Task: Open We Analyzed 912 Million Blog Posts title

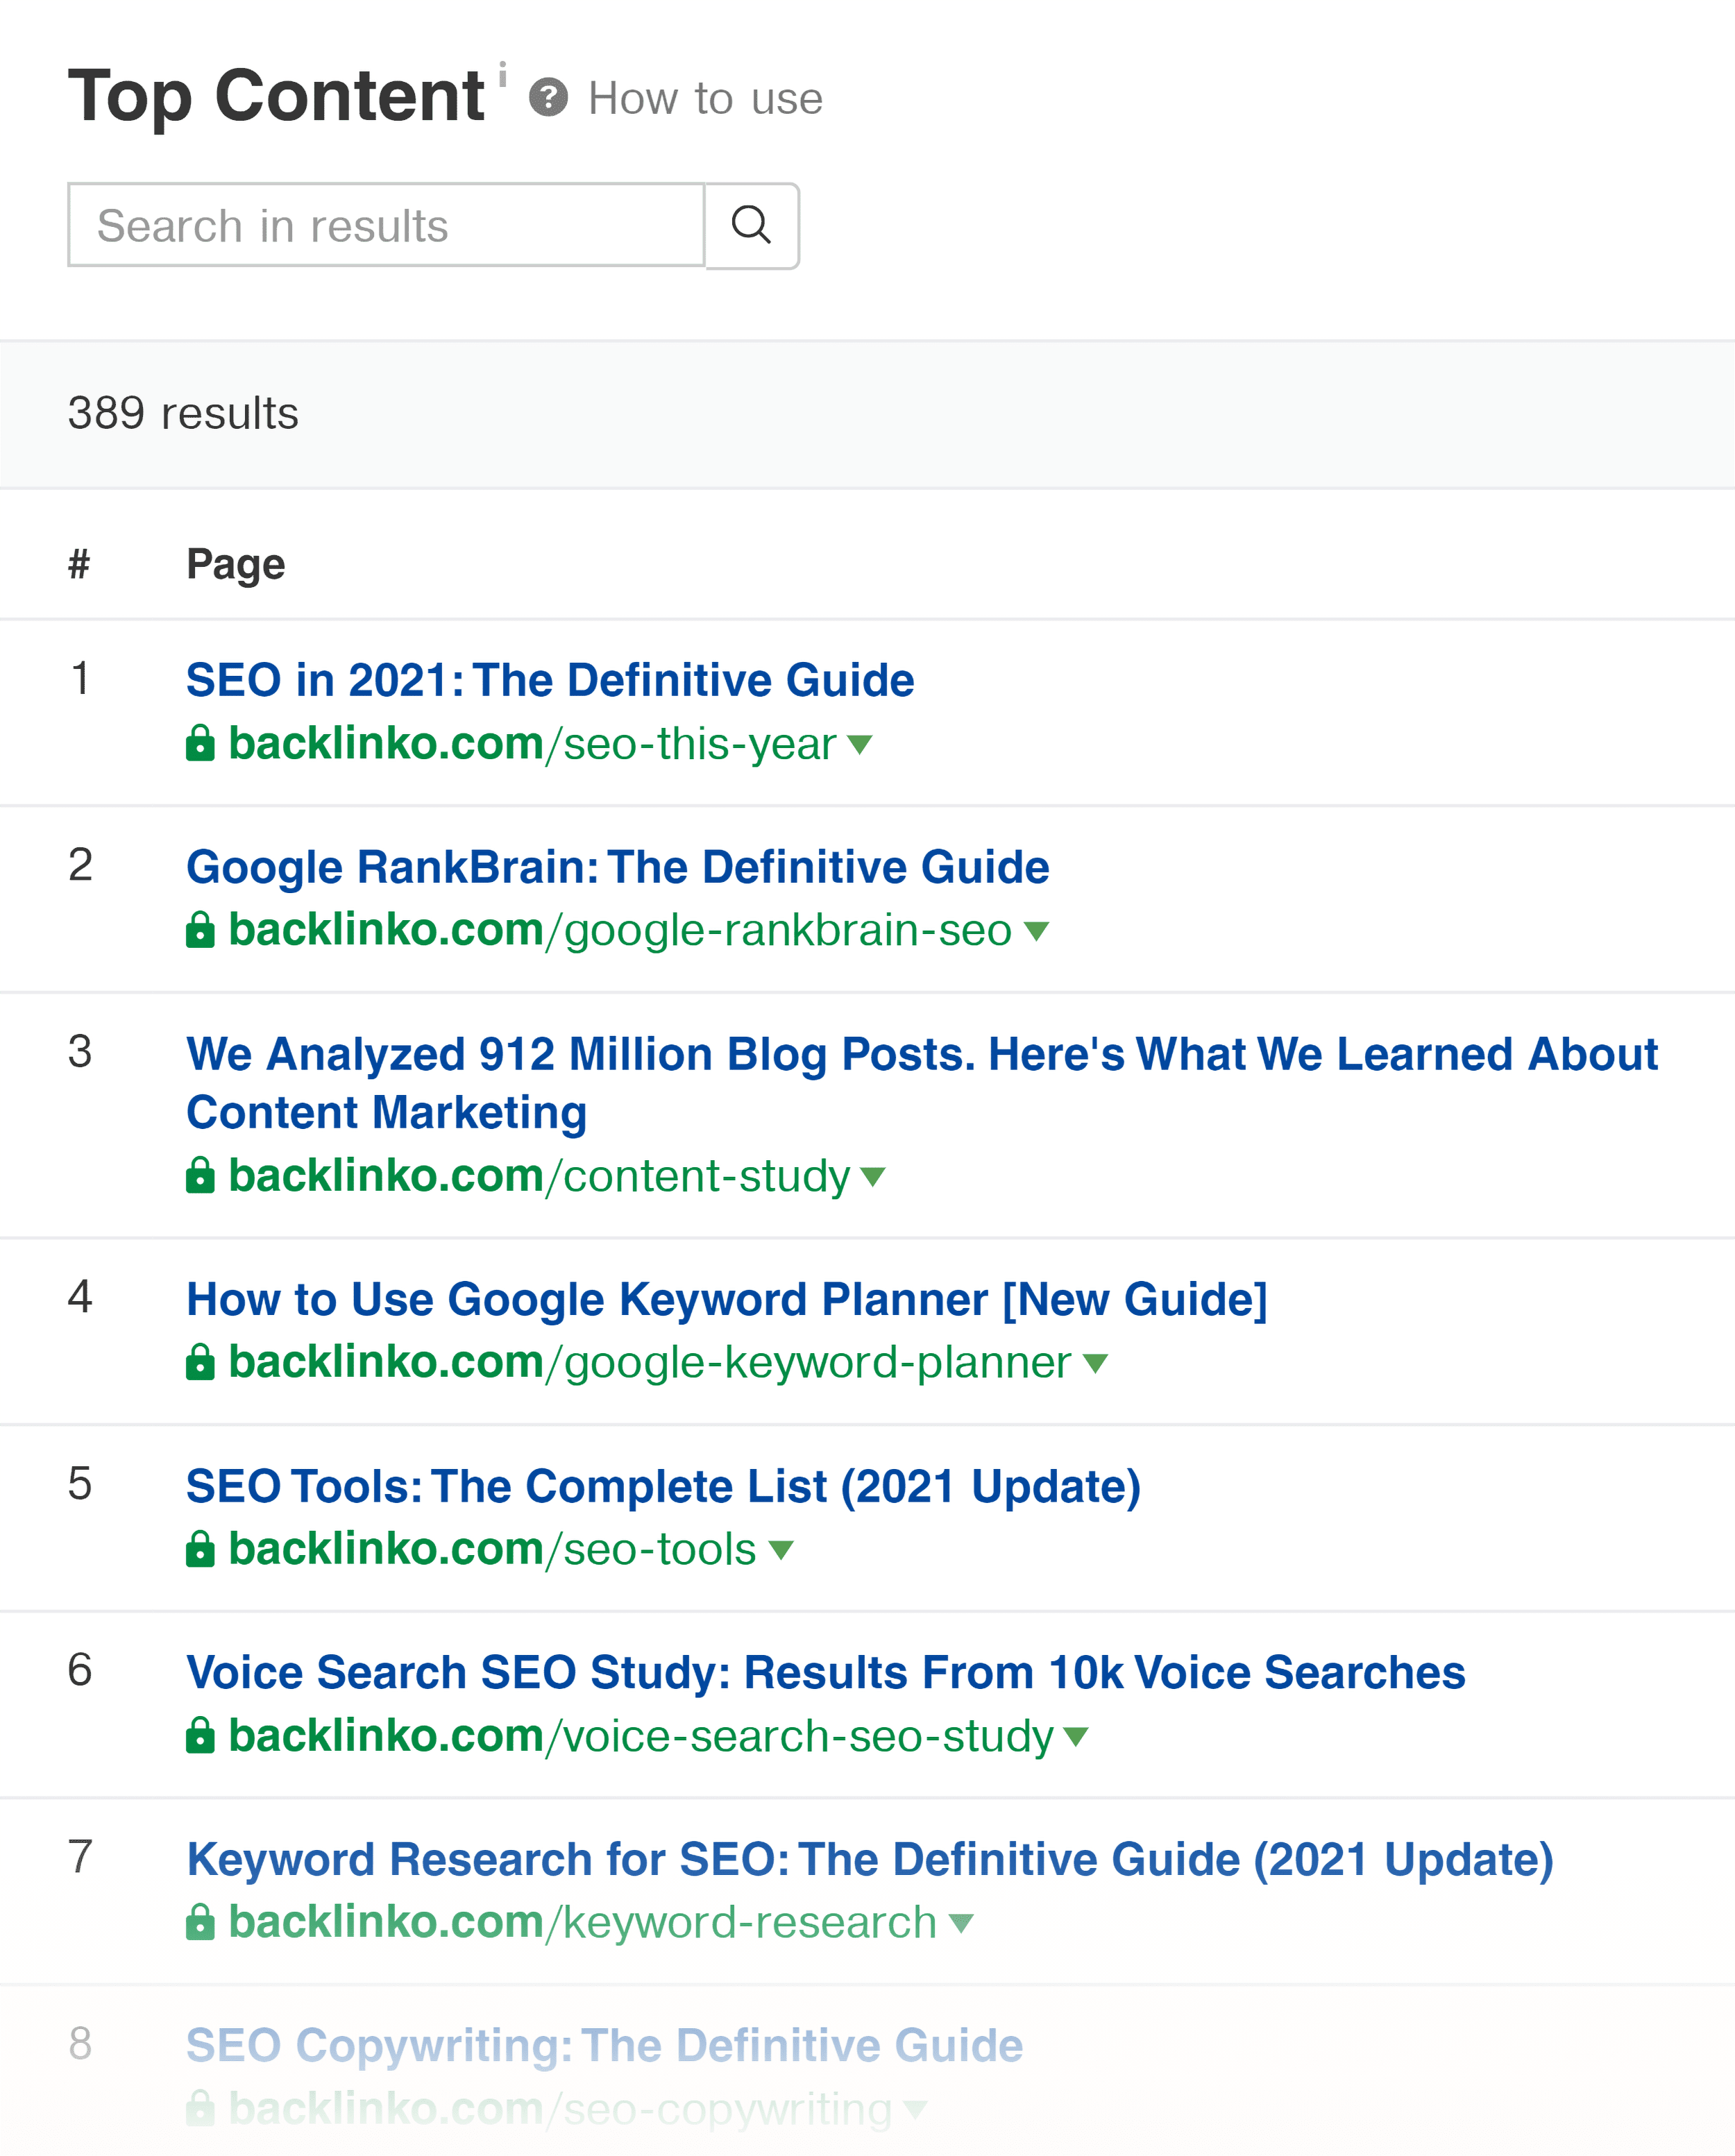Action: click(922, 1083)
